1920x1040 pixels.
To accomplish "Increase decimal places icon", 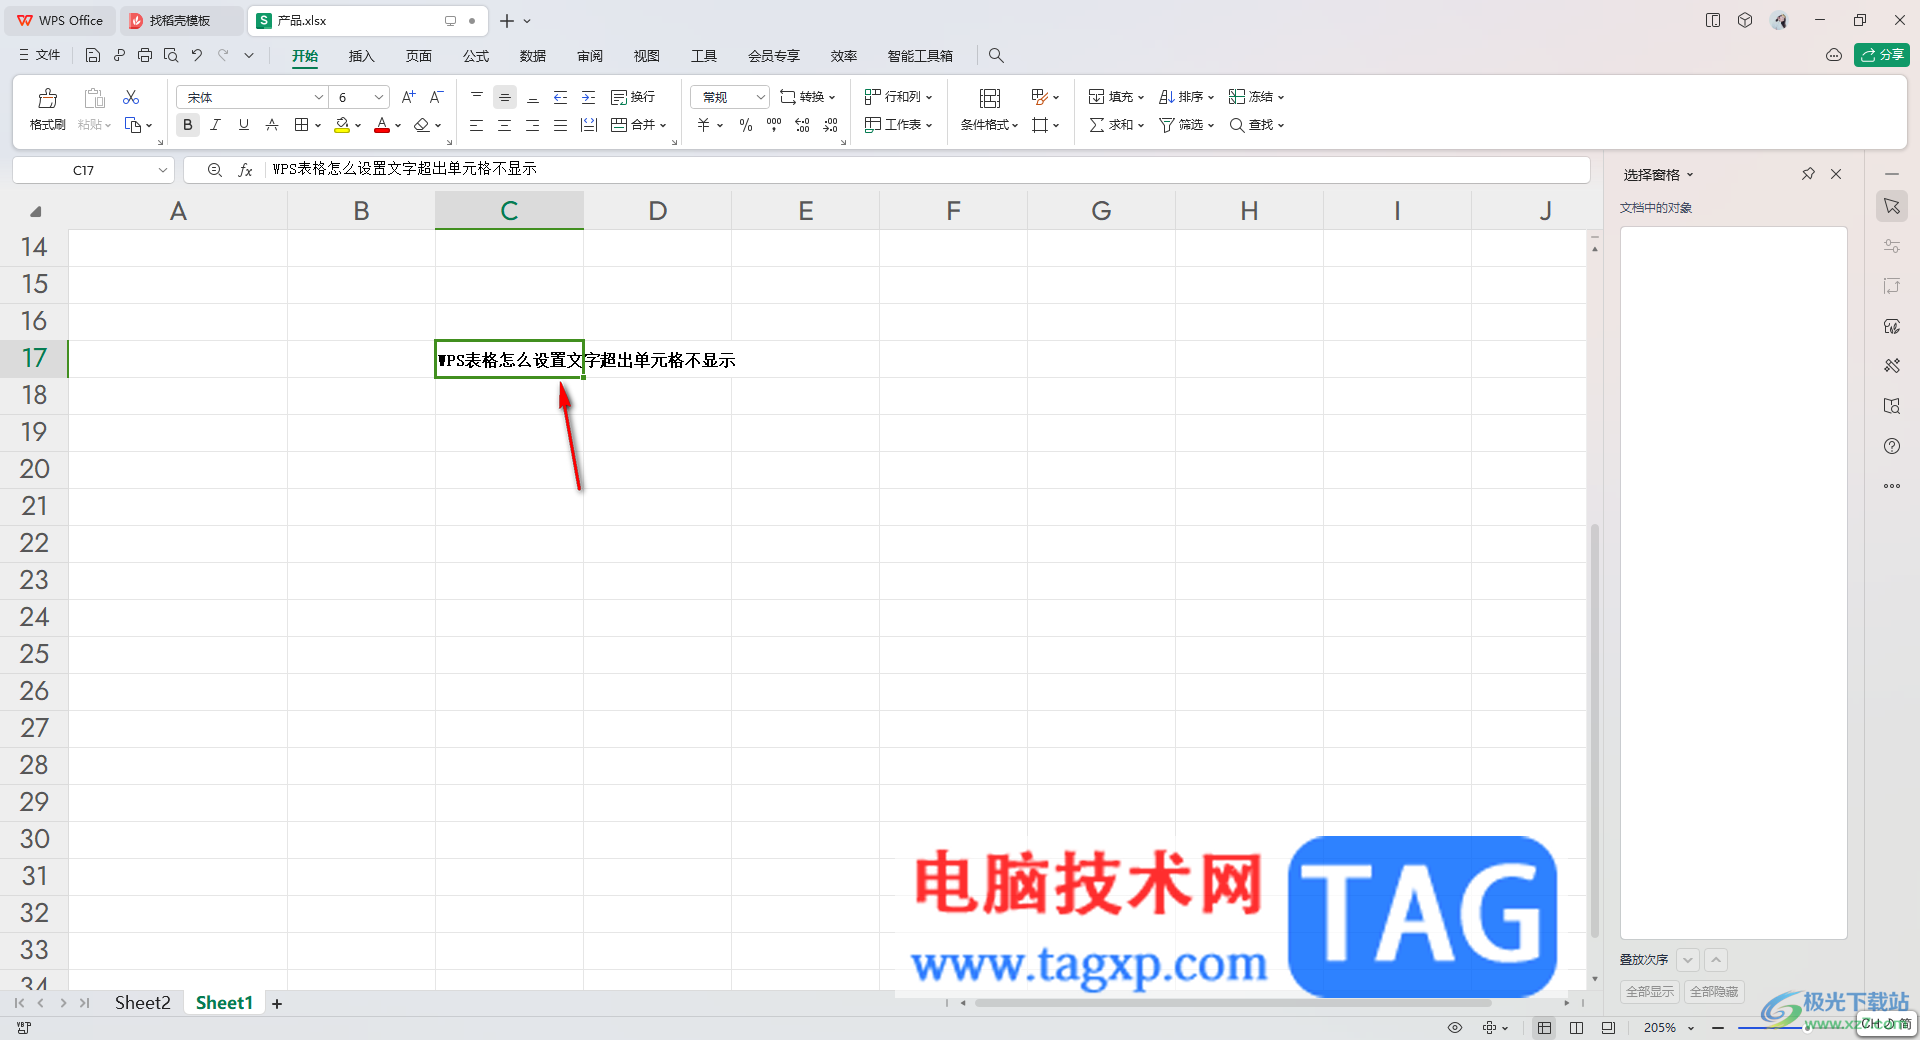I will coord(802,125).
